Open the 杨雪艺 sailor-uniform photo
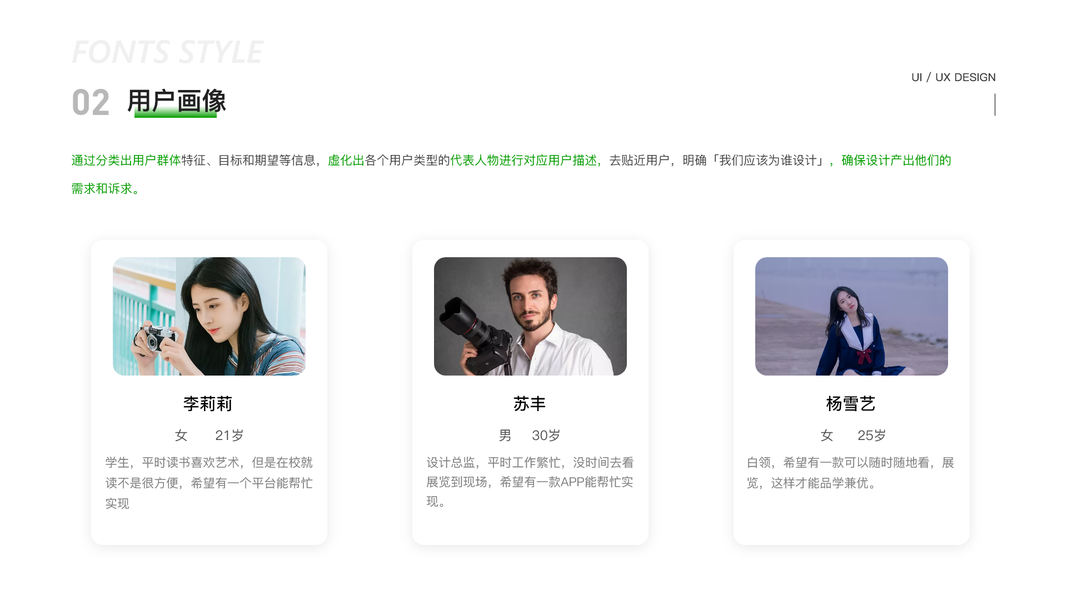 tap(851, 316)
